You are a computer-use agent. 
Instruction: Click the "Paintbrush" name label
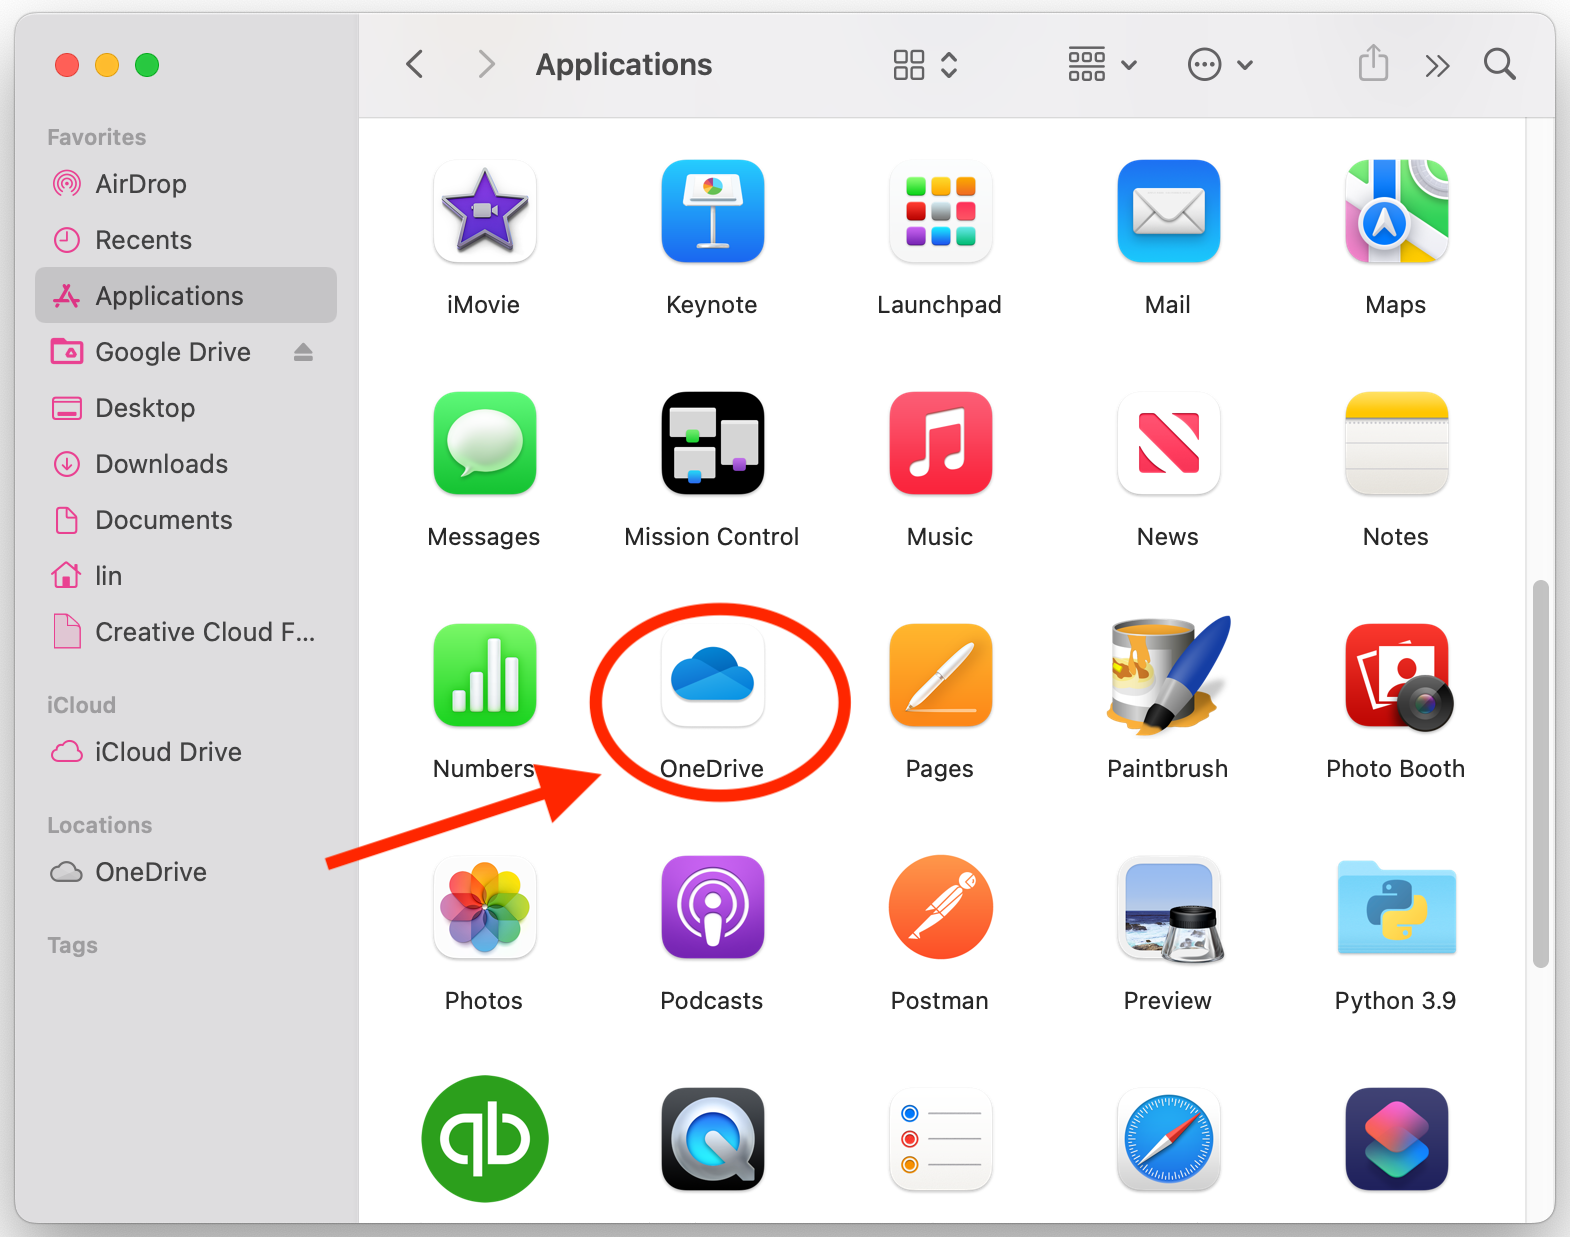(1168, 769)
